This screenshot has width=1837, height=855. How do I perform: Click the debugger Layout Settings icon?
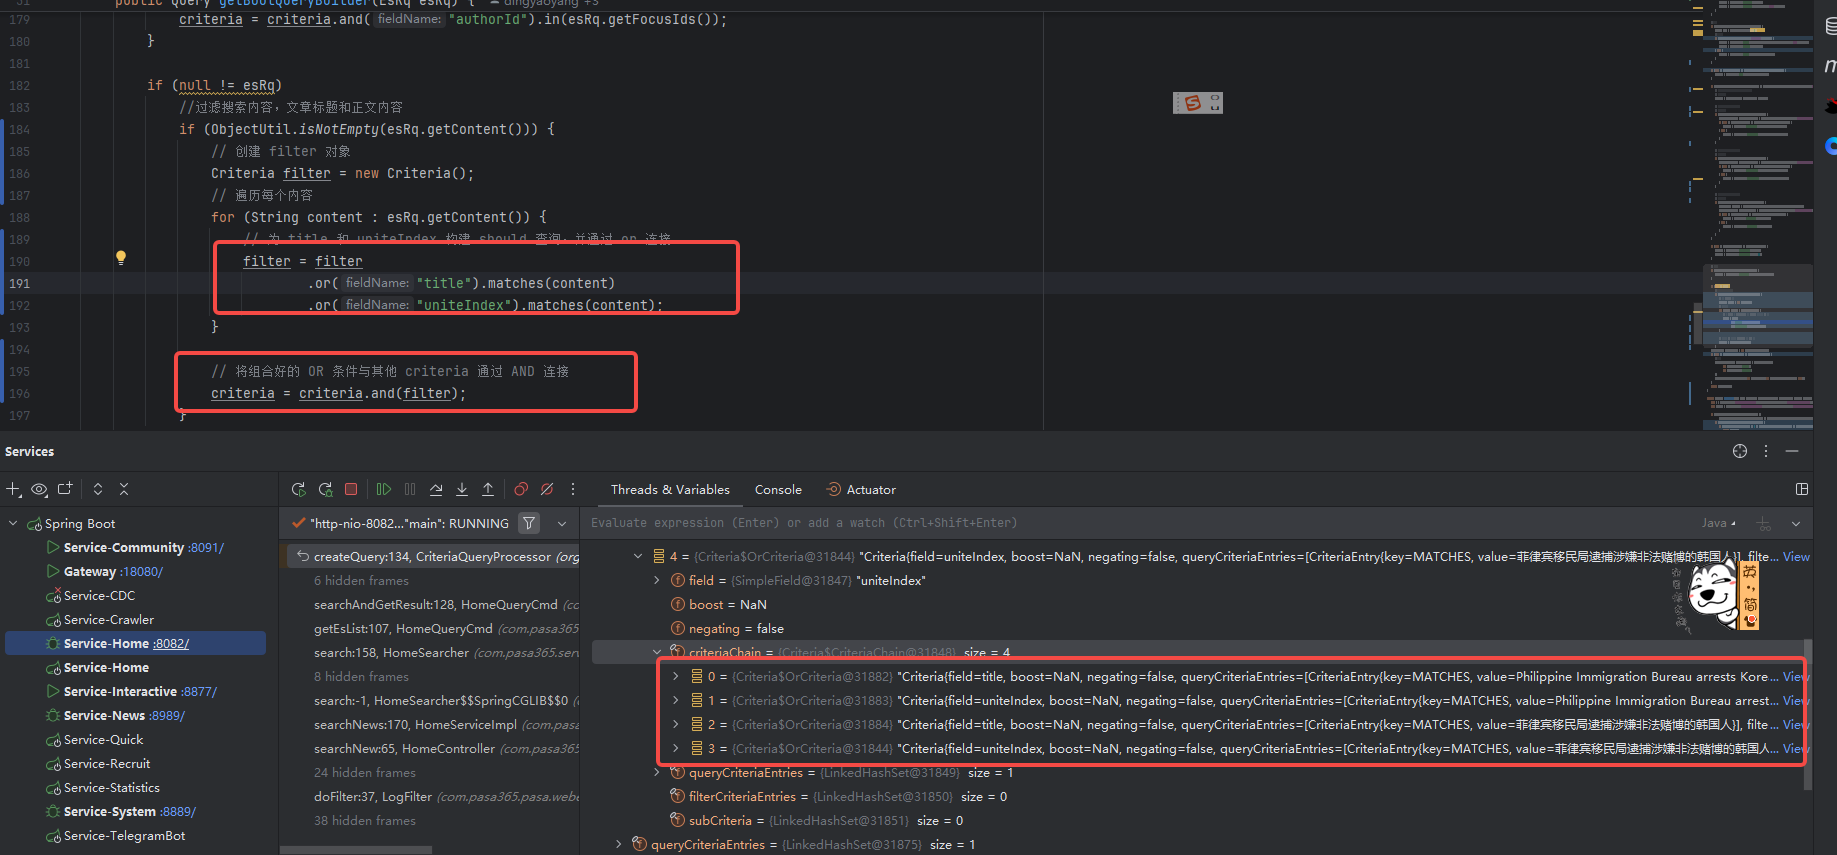(1802, 489)
